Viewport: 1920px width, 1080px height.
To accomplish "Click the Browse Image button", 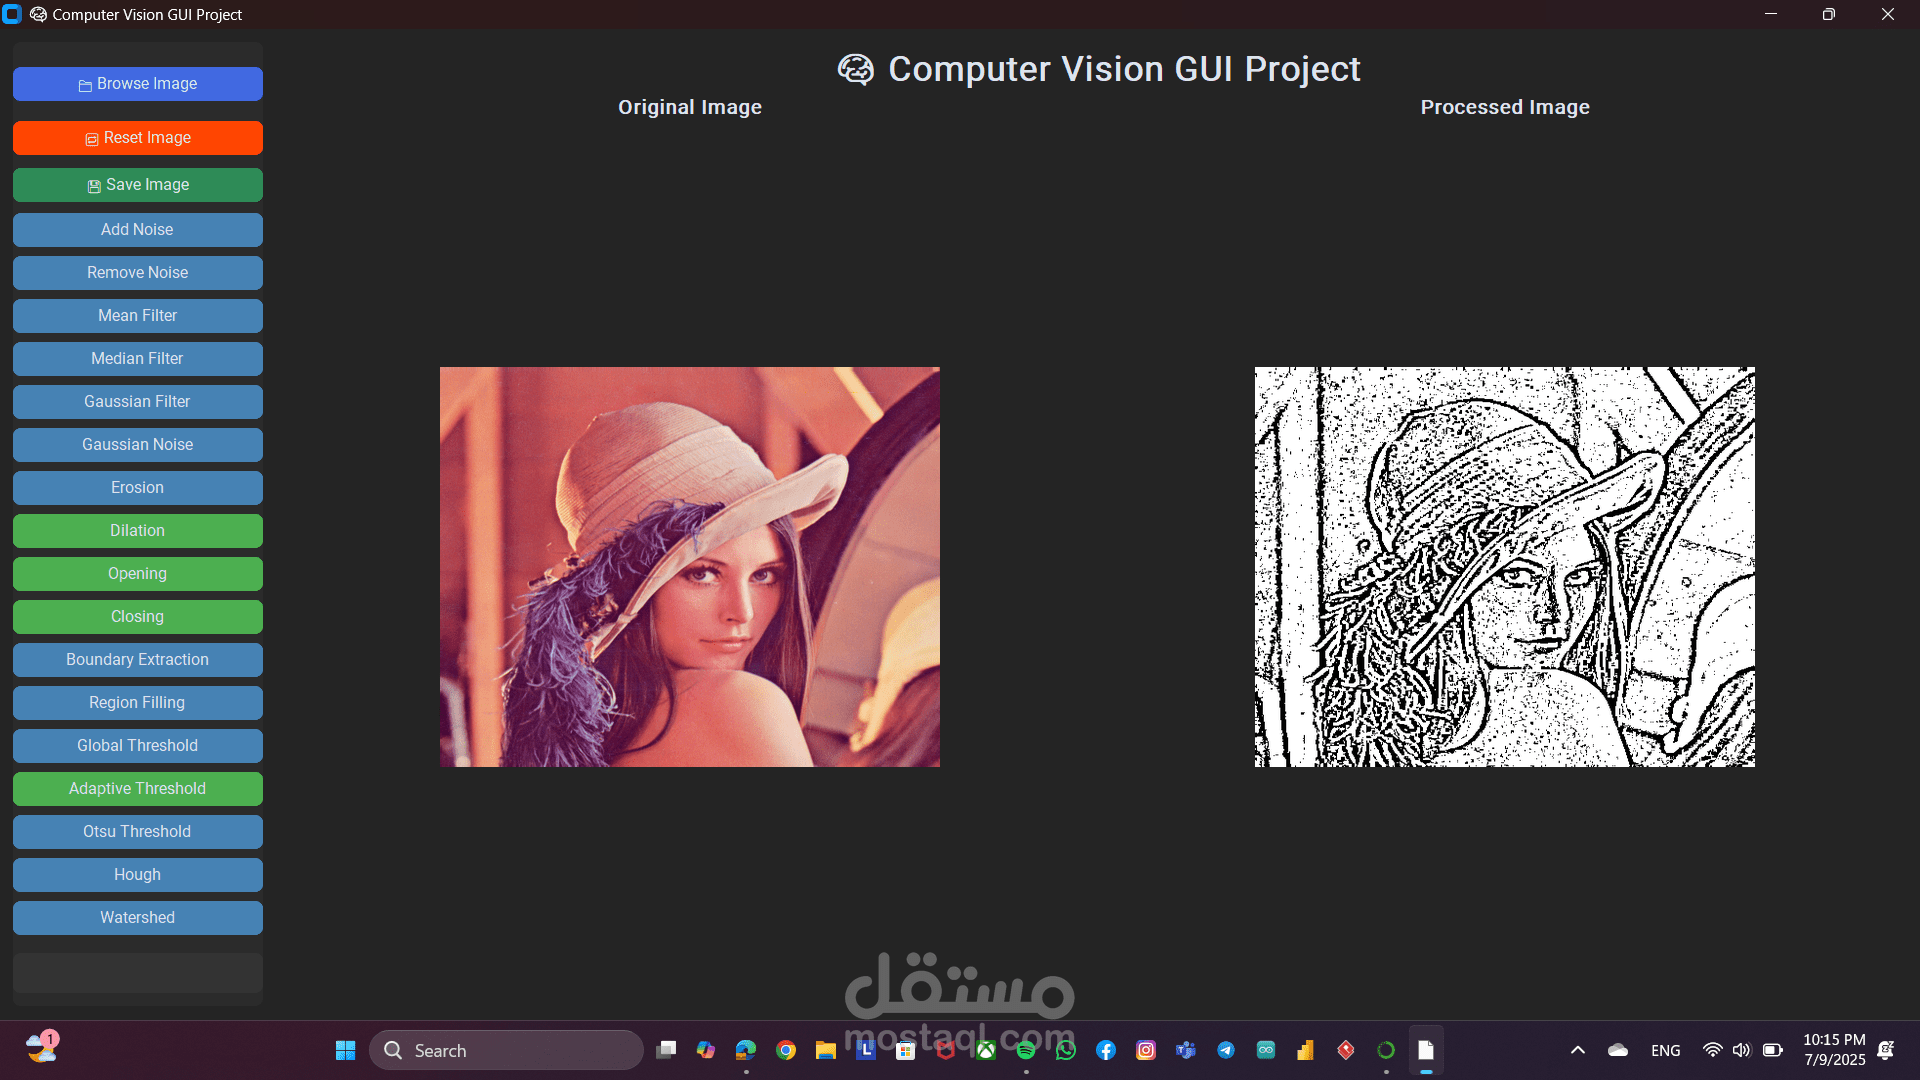I will coord(138,84).
